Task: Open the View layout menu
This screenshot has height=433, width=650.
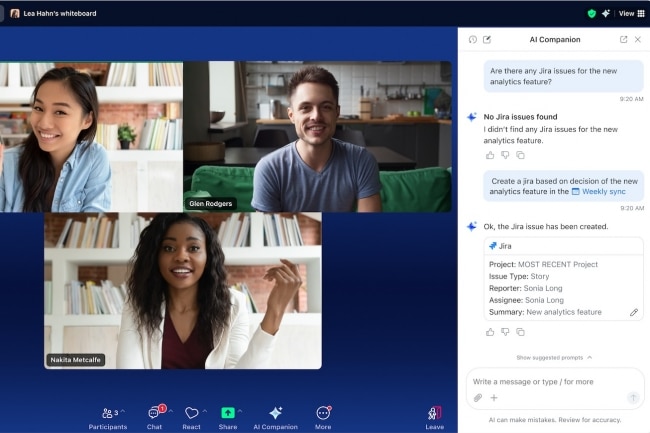Action: coord(631,14)
